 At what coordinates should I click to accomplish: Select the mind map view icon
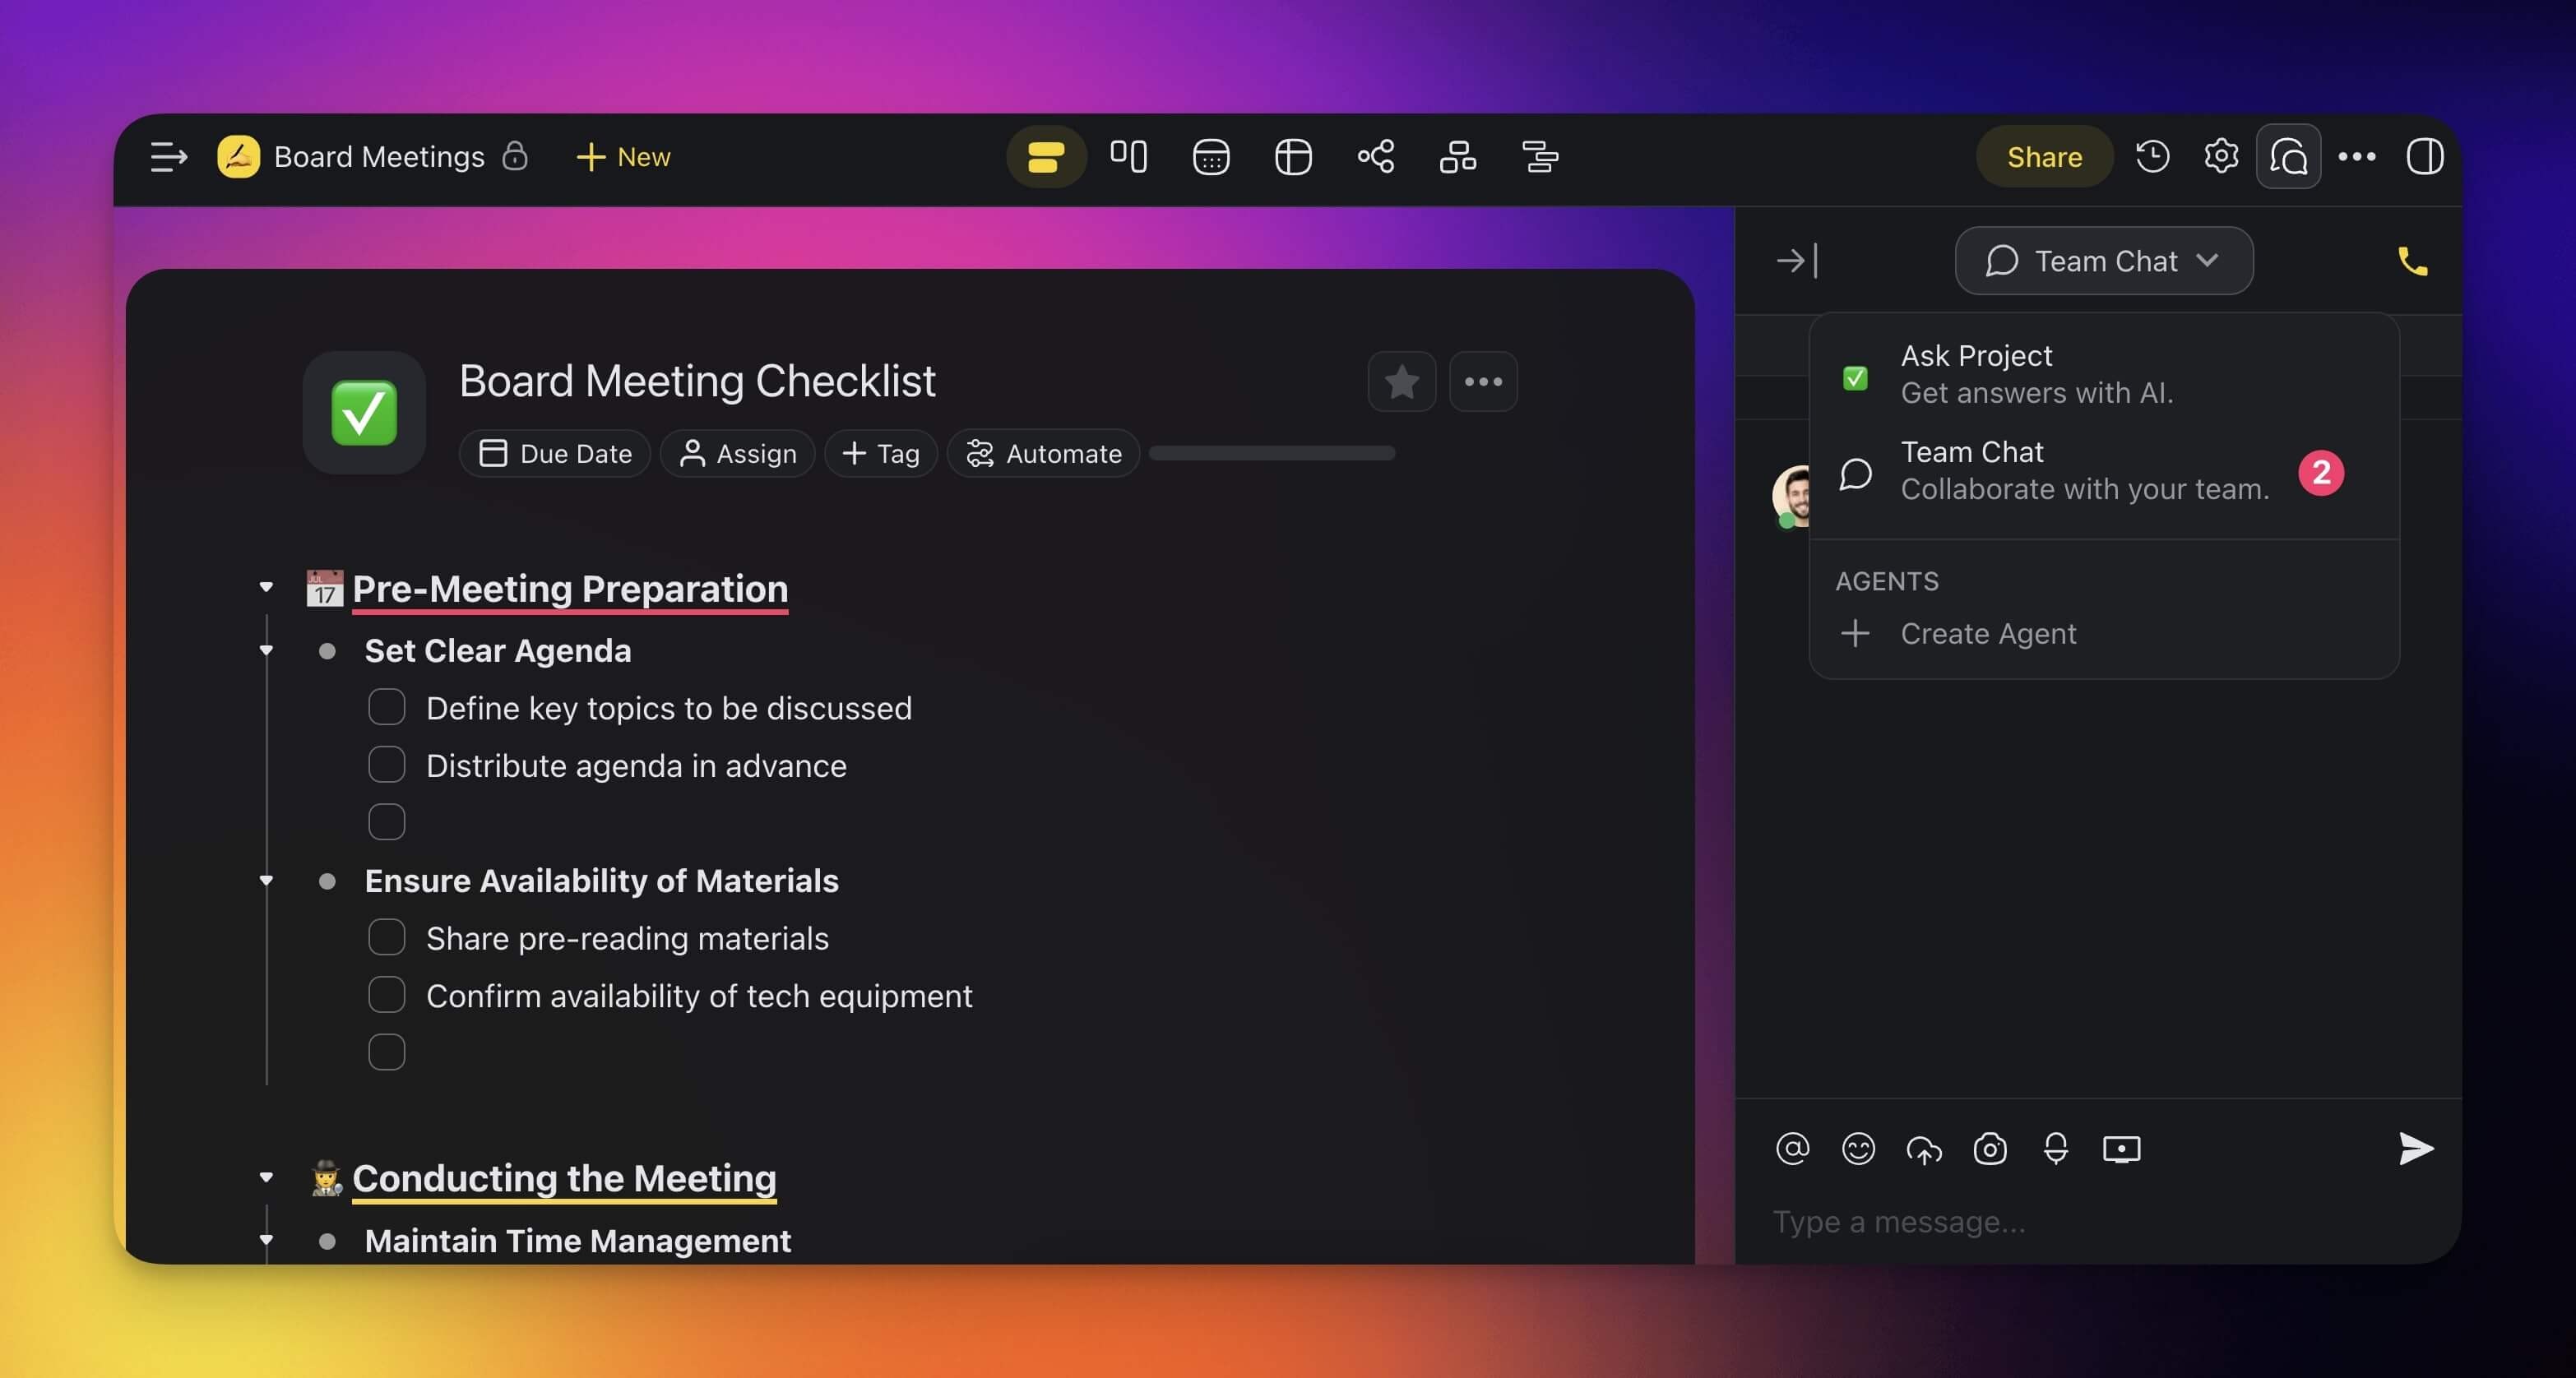[x=1375, y=157]
